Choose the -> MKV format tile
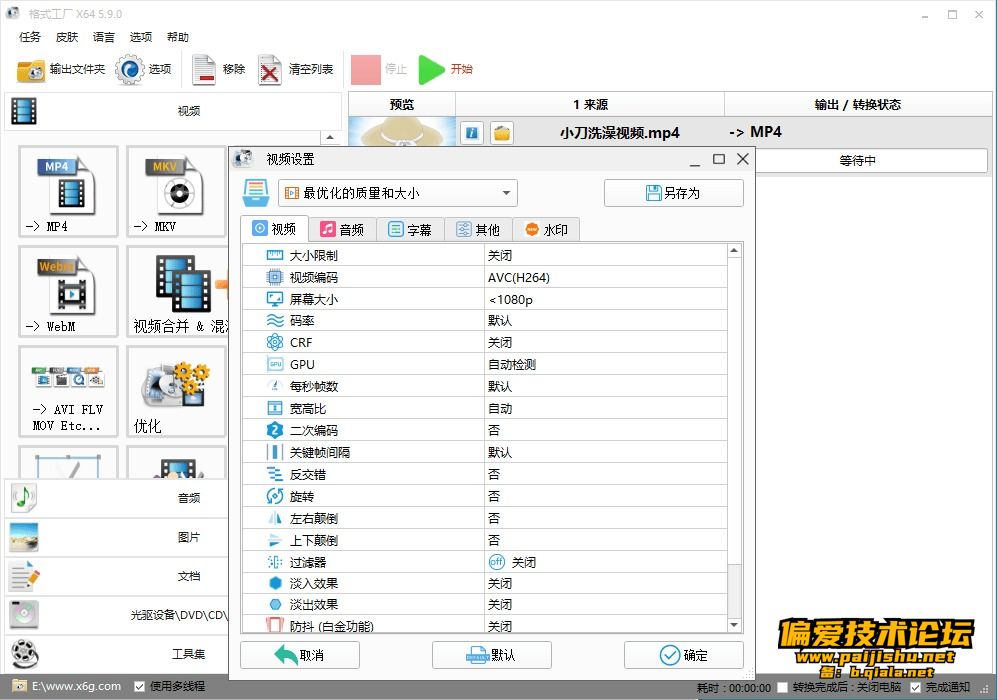997x700 pixels. 177,191
